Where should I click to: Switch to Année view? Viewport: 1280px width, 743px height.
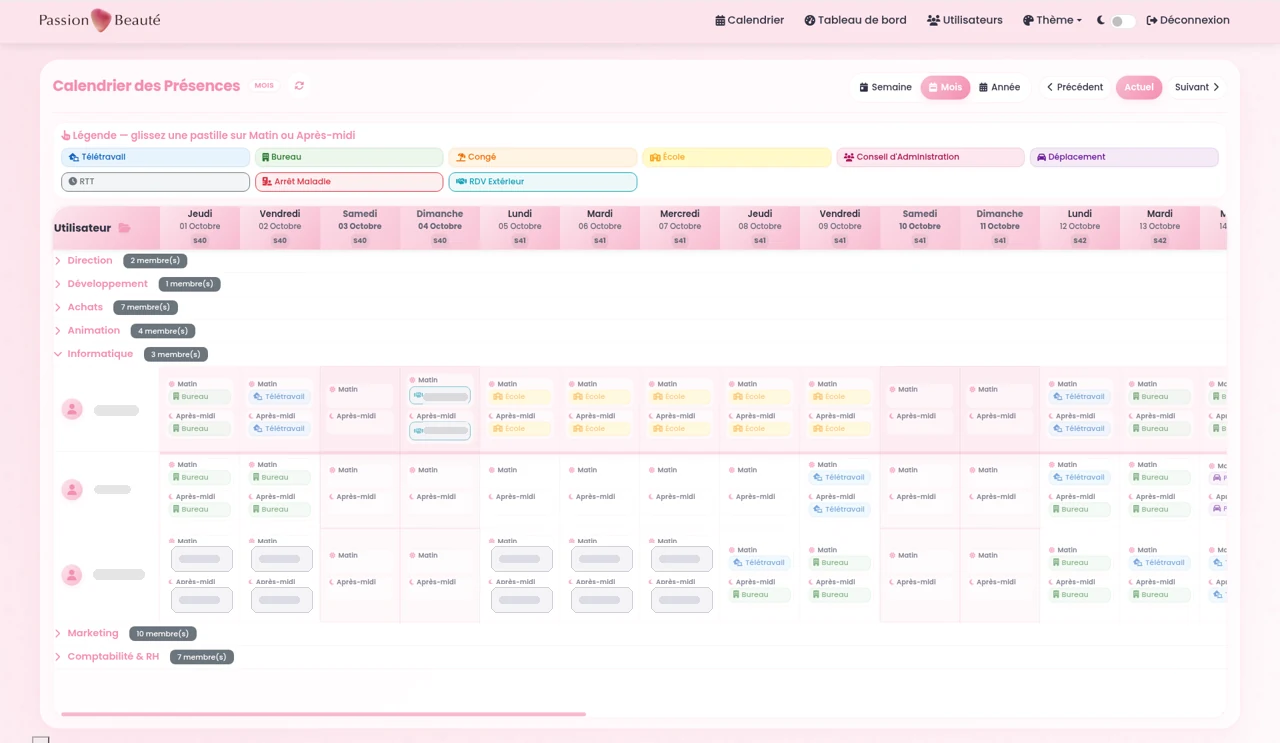click(999, 87)
